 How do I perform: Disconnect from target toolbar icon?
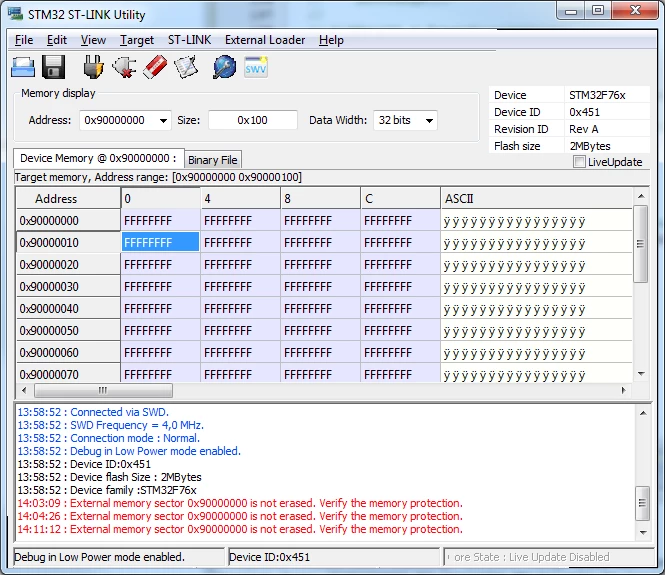click(124, 67)
